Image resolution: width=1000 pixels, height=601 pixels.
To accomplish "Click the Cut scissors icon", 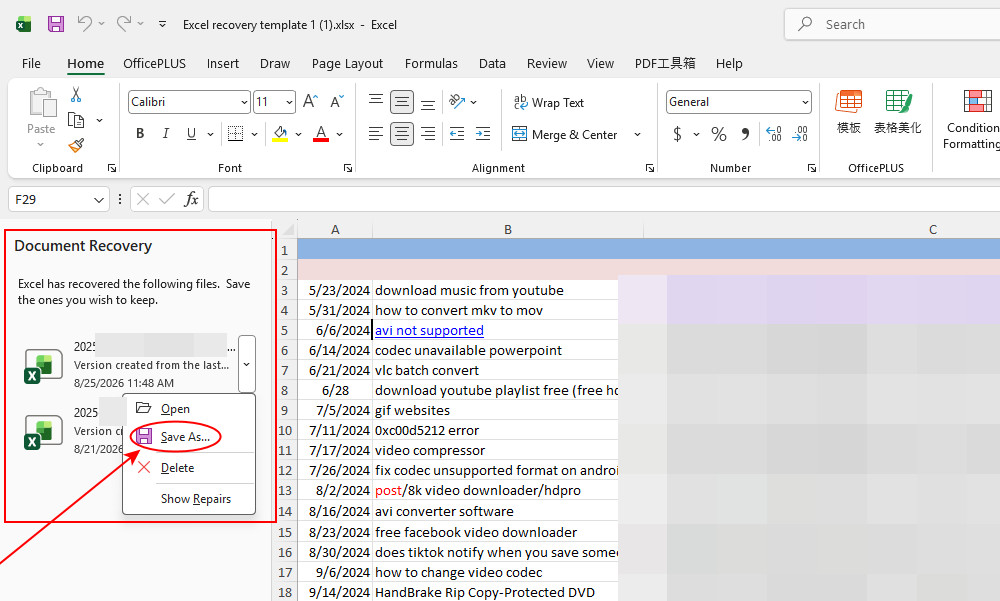I will click(x=76, y=94).
